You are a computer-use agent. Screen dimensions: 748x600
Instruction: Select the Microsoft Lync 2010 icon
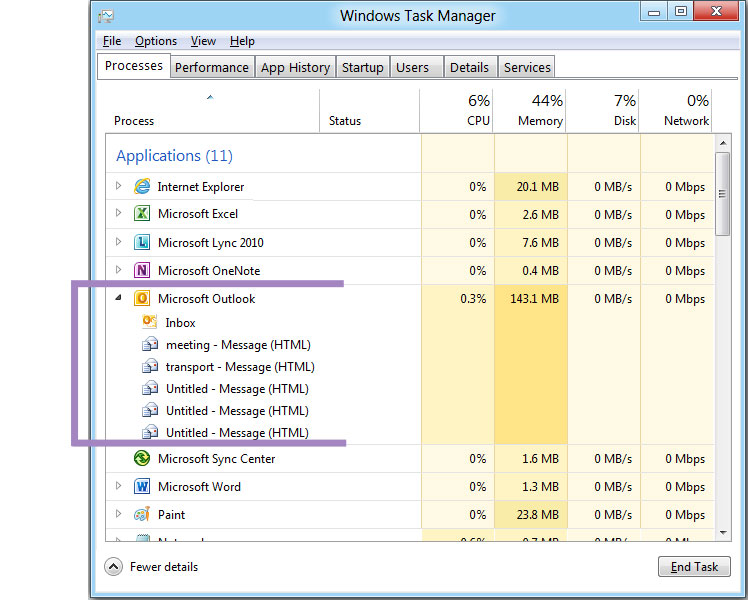[x=142, y=242]
